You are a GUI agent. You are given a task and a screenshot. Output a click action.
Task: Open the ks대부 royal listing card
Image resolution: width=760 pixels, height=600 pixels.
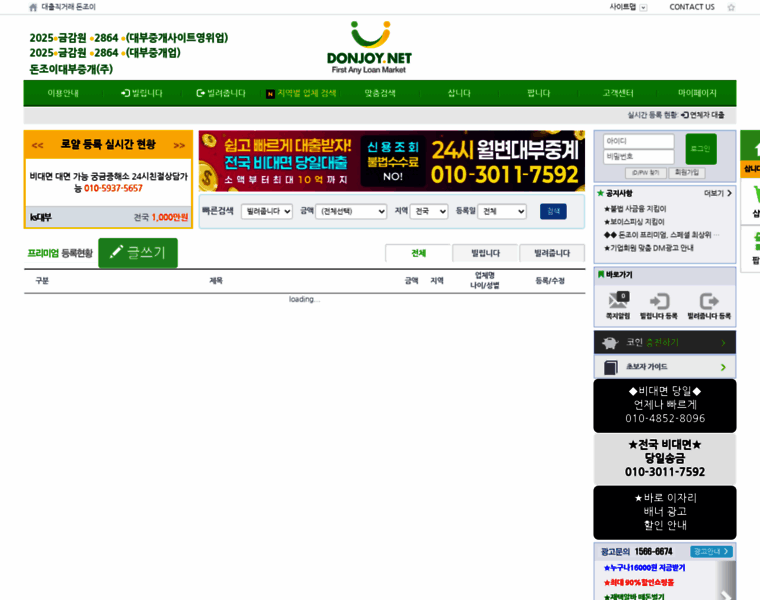[109, 192]
